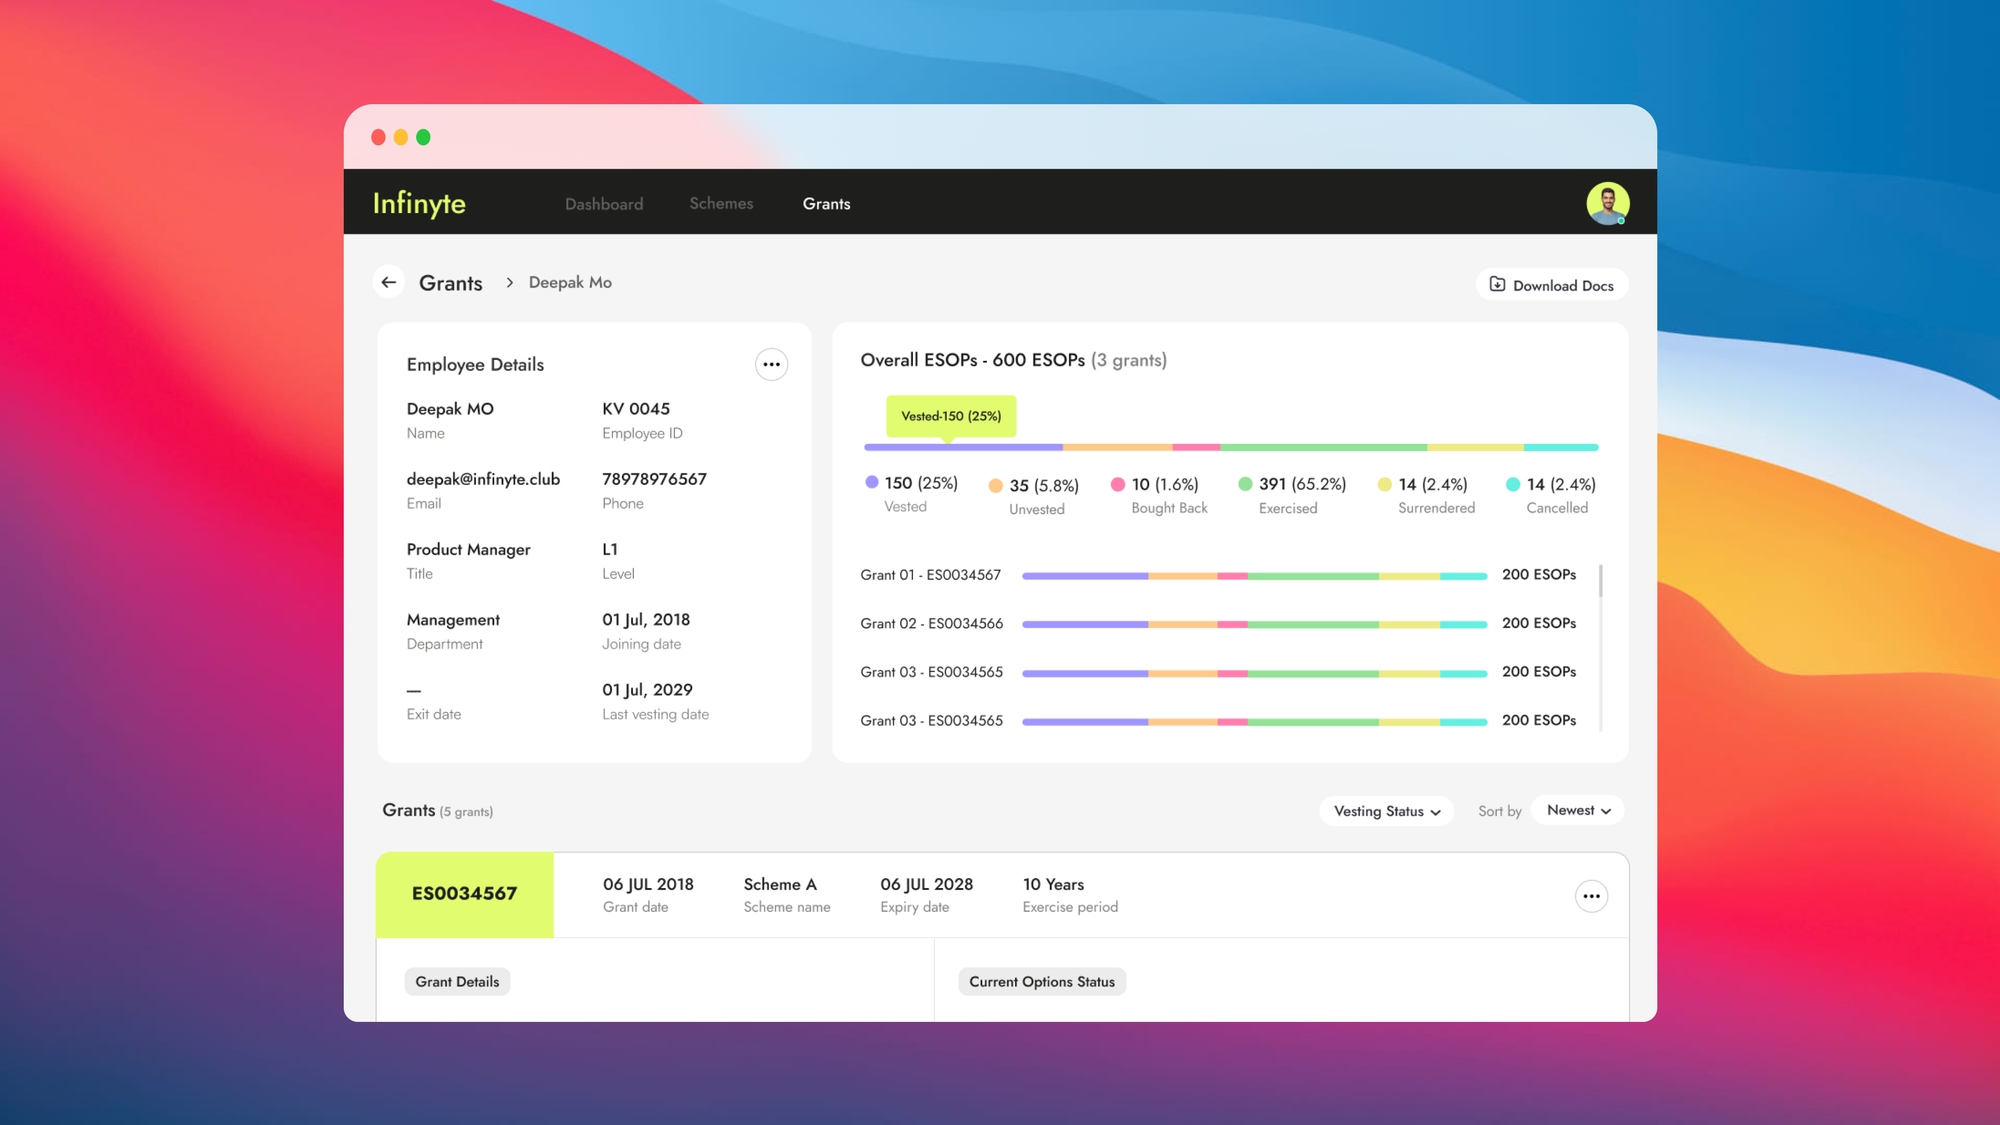Open ES0034567 grant card more options

point(1591,896)
